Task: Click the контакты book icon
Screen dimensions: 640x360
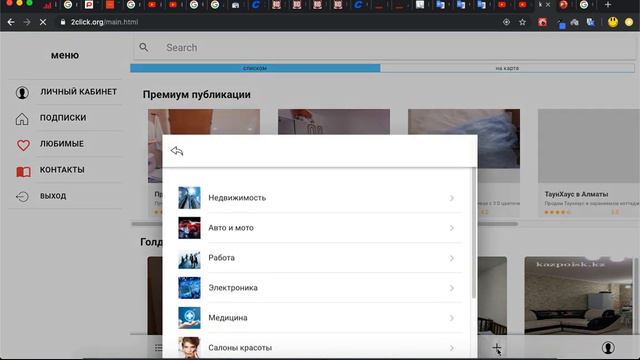Action: tap(23, 171)
